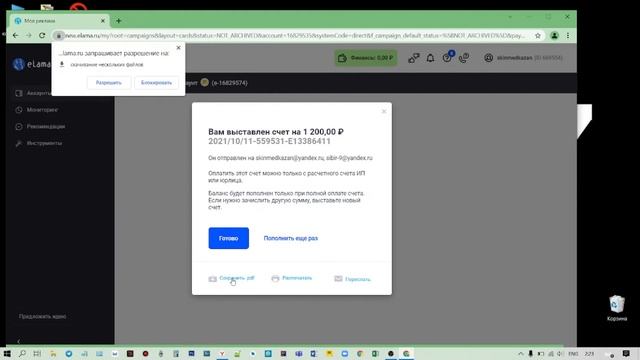This screenshot has width=640, height=360.
Task: Click the blue Готово button
Action: click(229, 238)
